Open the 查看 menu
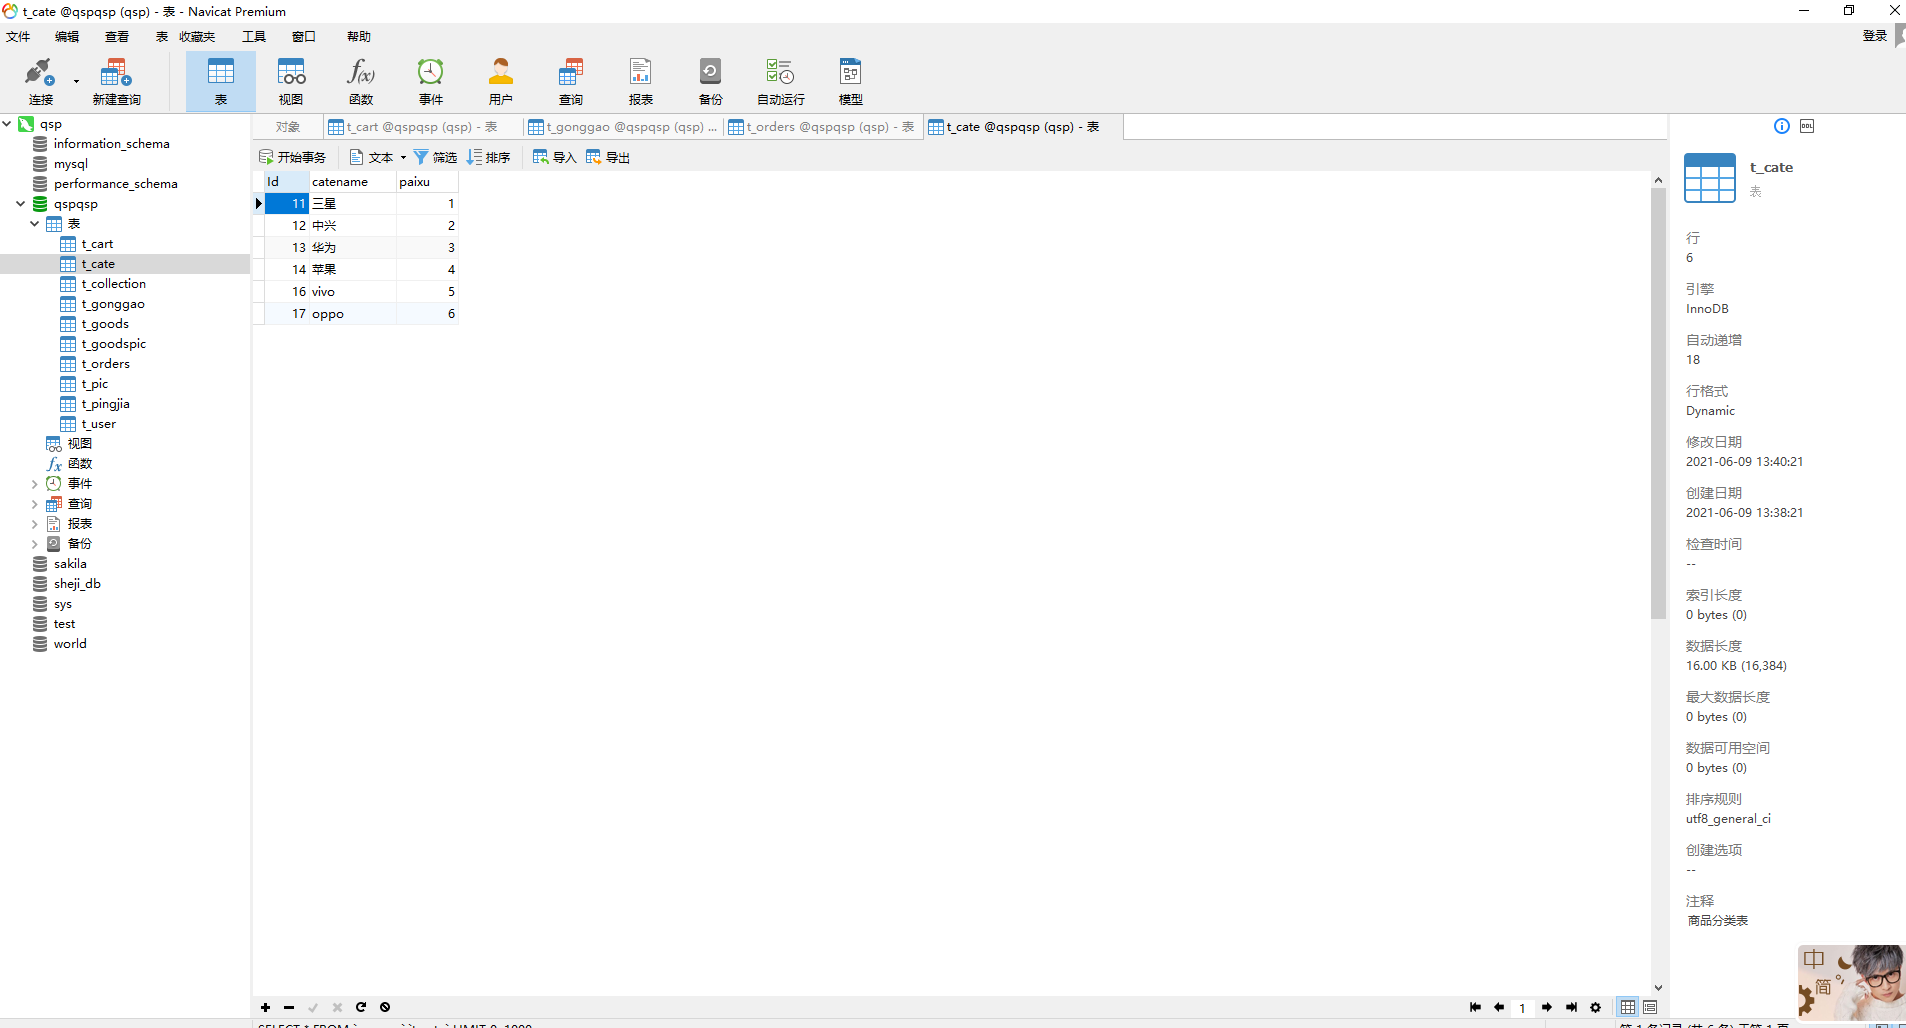The height and width of the screenshot is (1028, 1906). (x=117, y=37)
